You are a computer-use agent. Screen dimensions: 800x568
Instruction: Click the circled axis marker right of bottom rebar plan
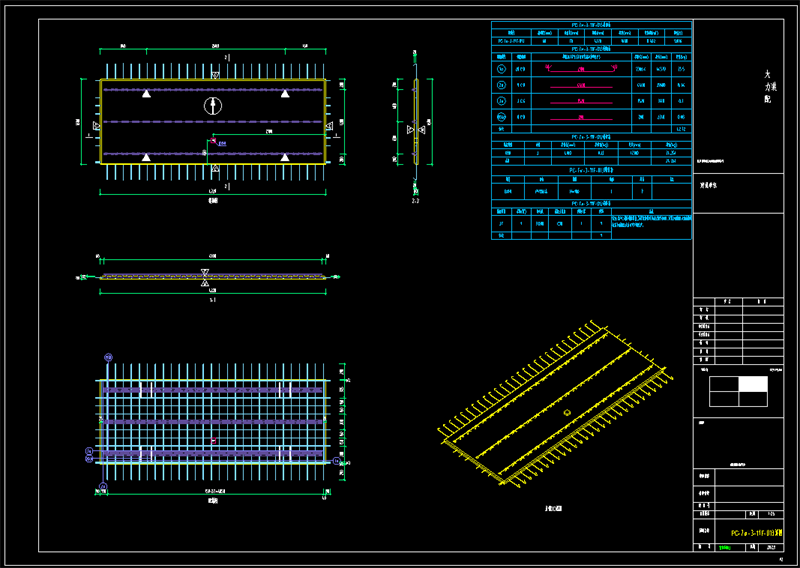(336, 461)
